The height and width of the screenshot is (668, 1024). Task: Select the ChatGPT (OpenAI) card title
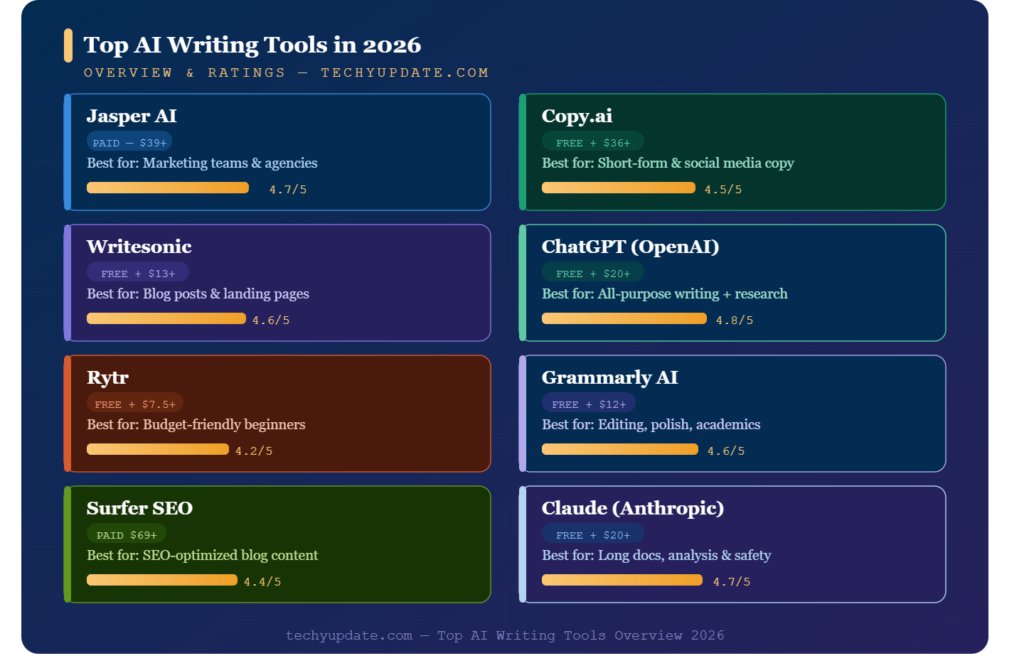tap(630, 247)
